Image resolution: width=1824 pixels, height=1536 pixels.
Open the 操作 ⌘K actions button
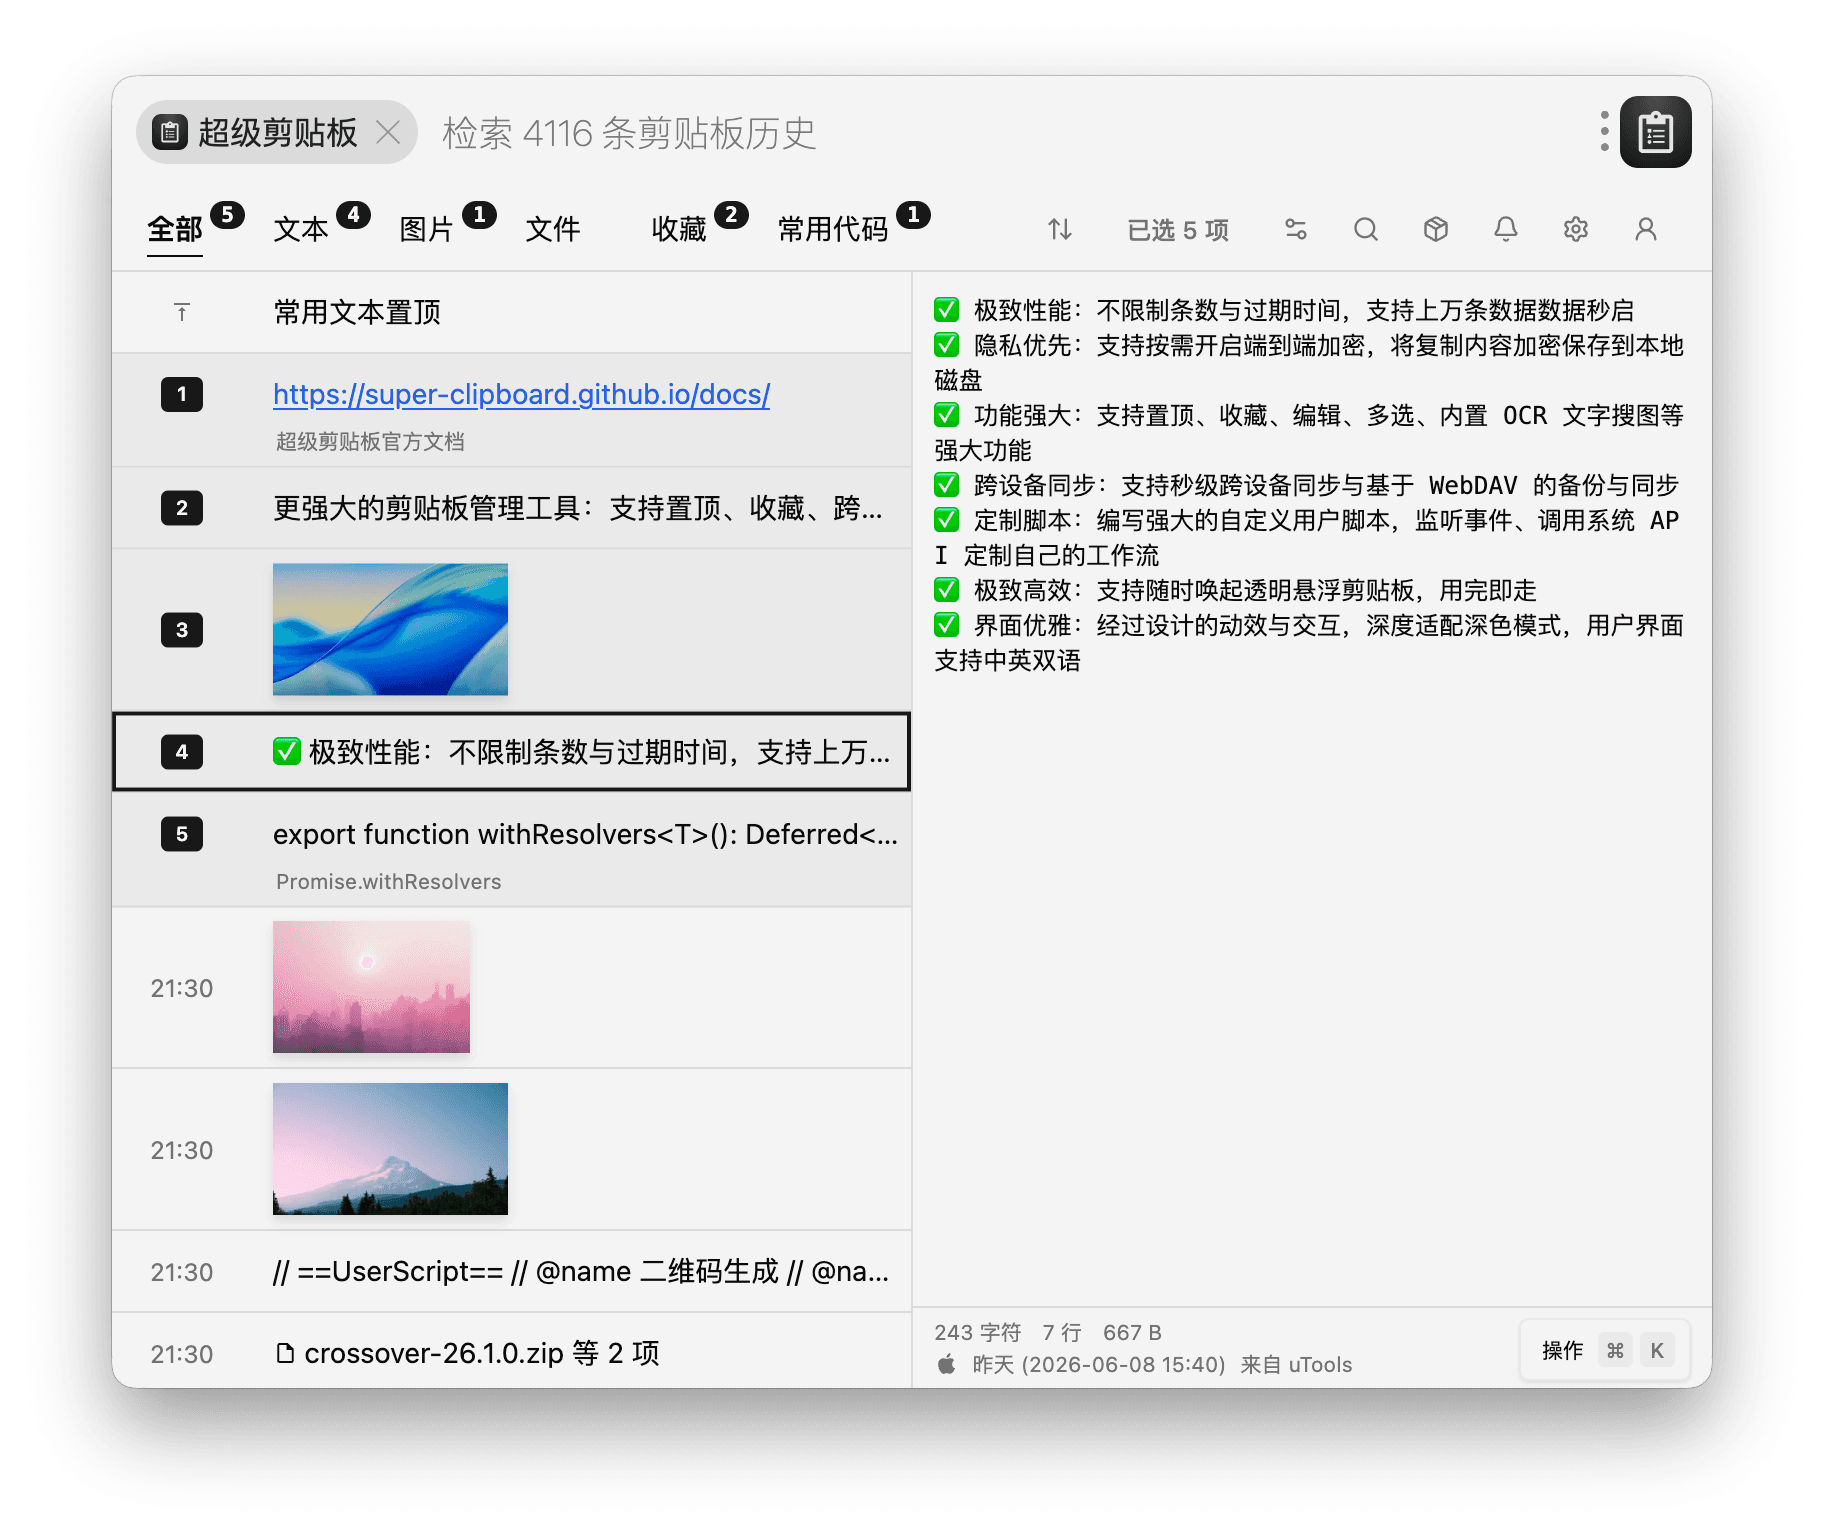pos(1605,1351)
